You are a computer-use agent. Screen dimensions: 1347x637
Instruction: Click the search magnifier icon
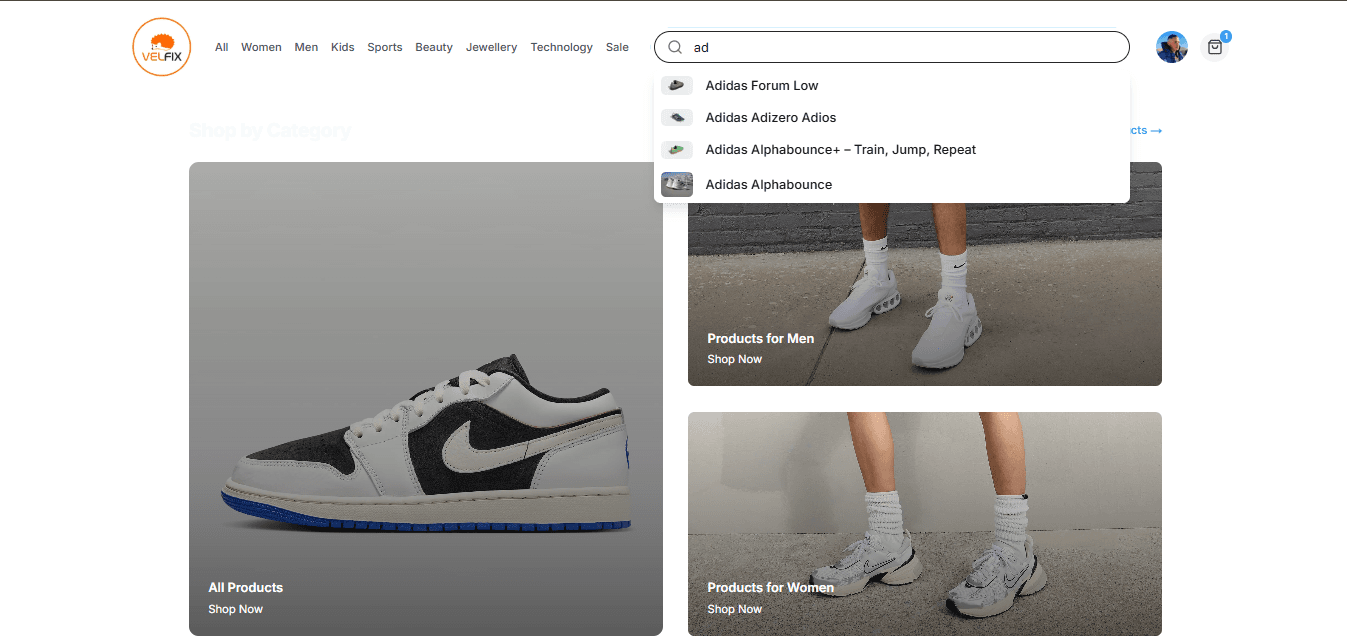pos(675,47)
